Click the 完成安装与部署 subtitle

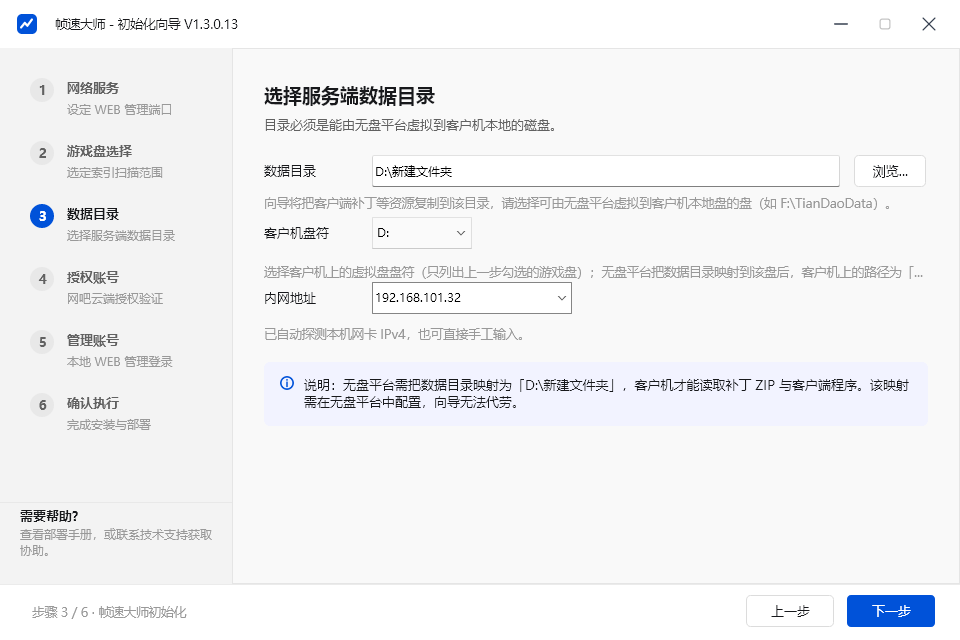[108, 425]
